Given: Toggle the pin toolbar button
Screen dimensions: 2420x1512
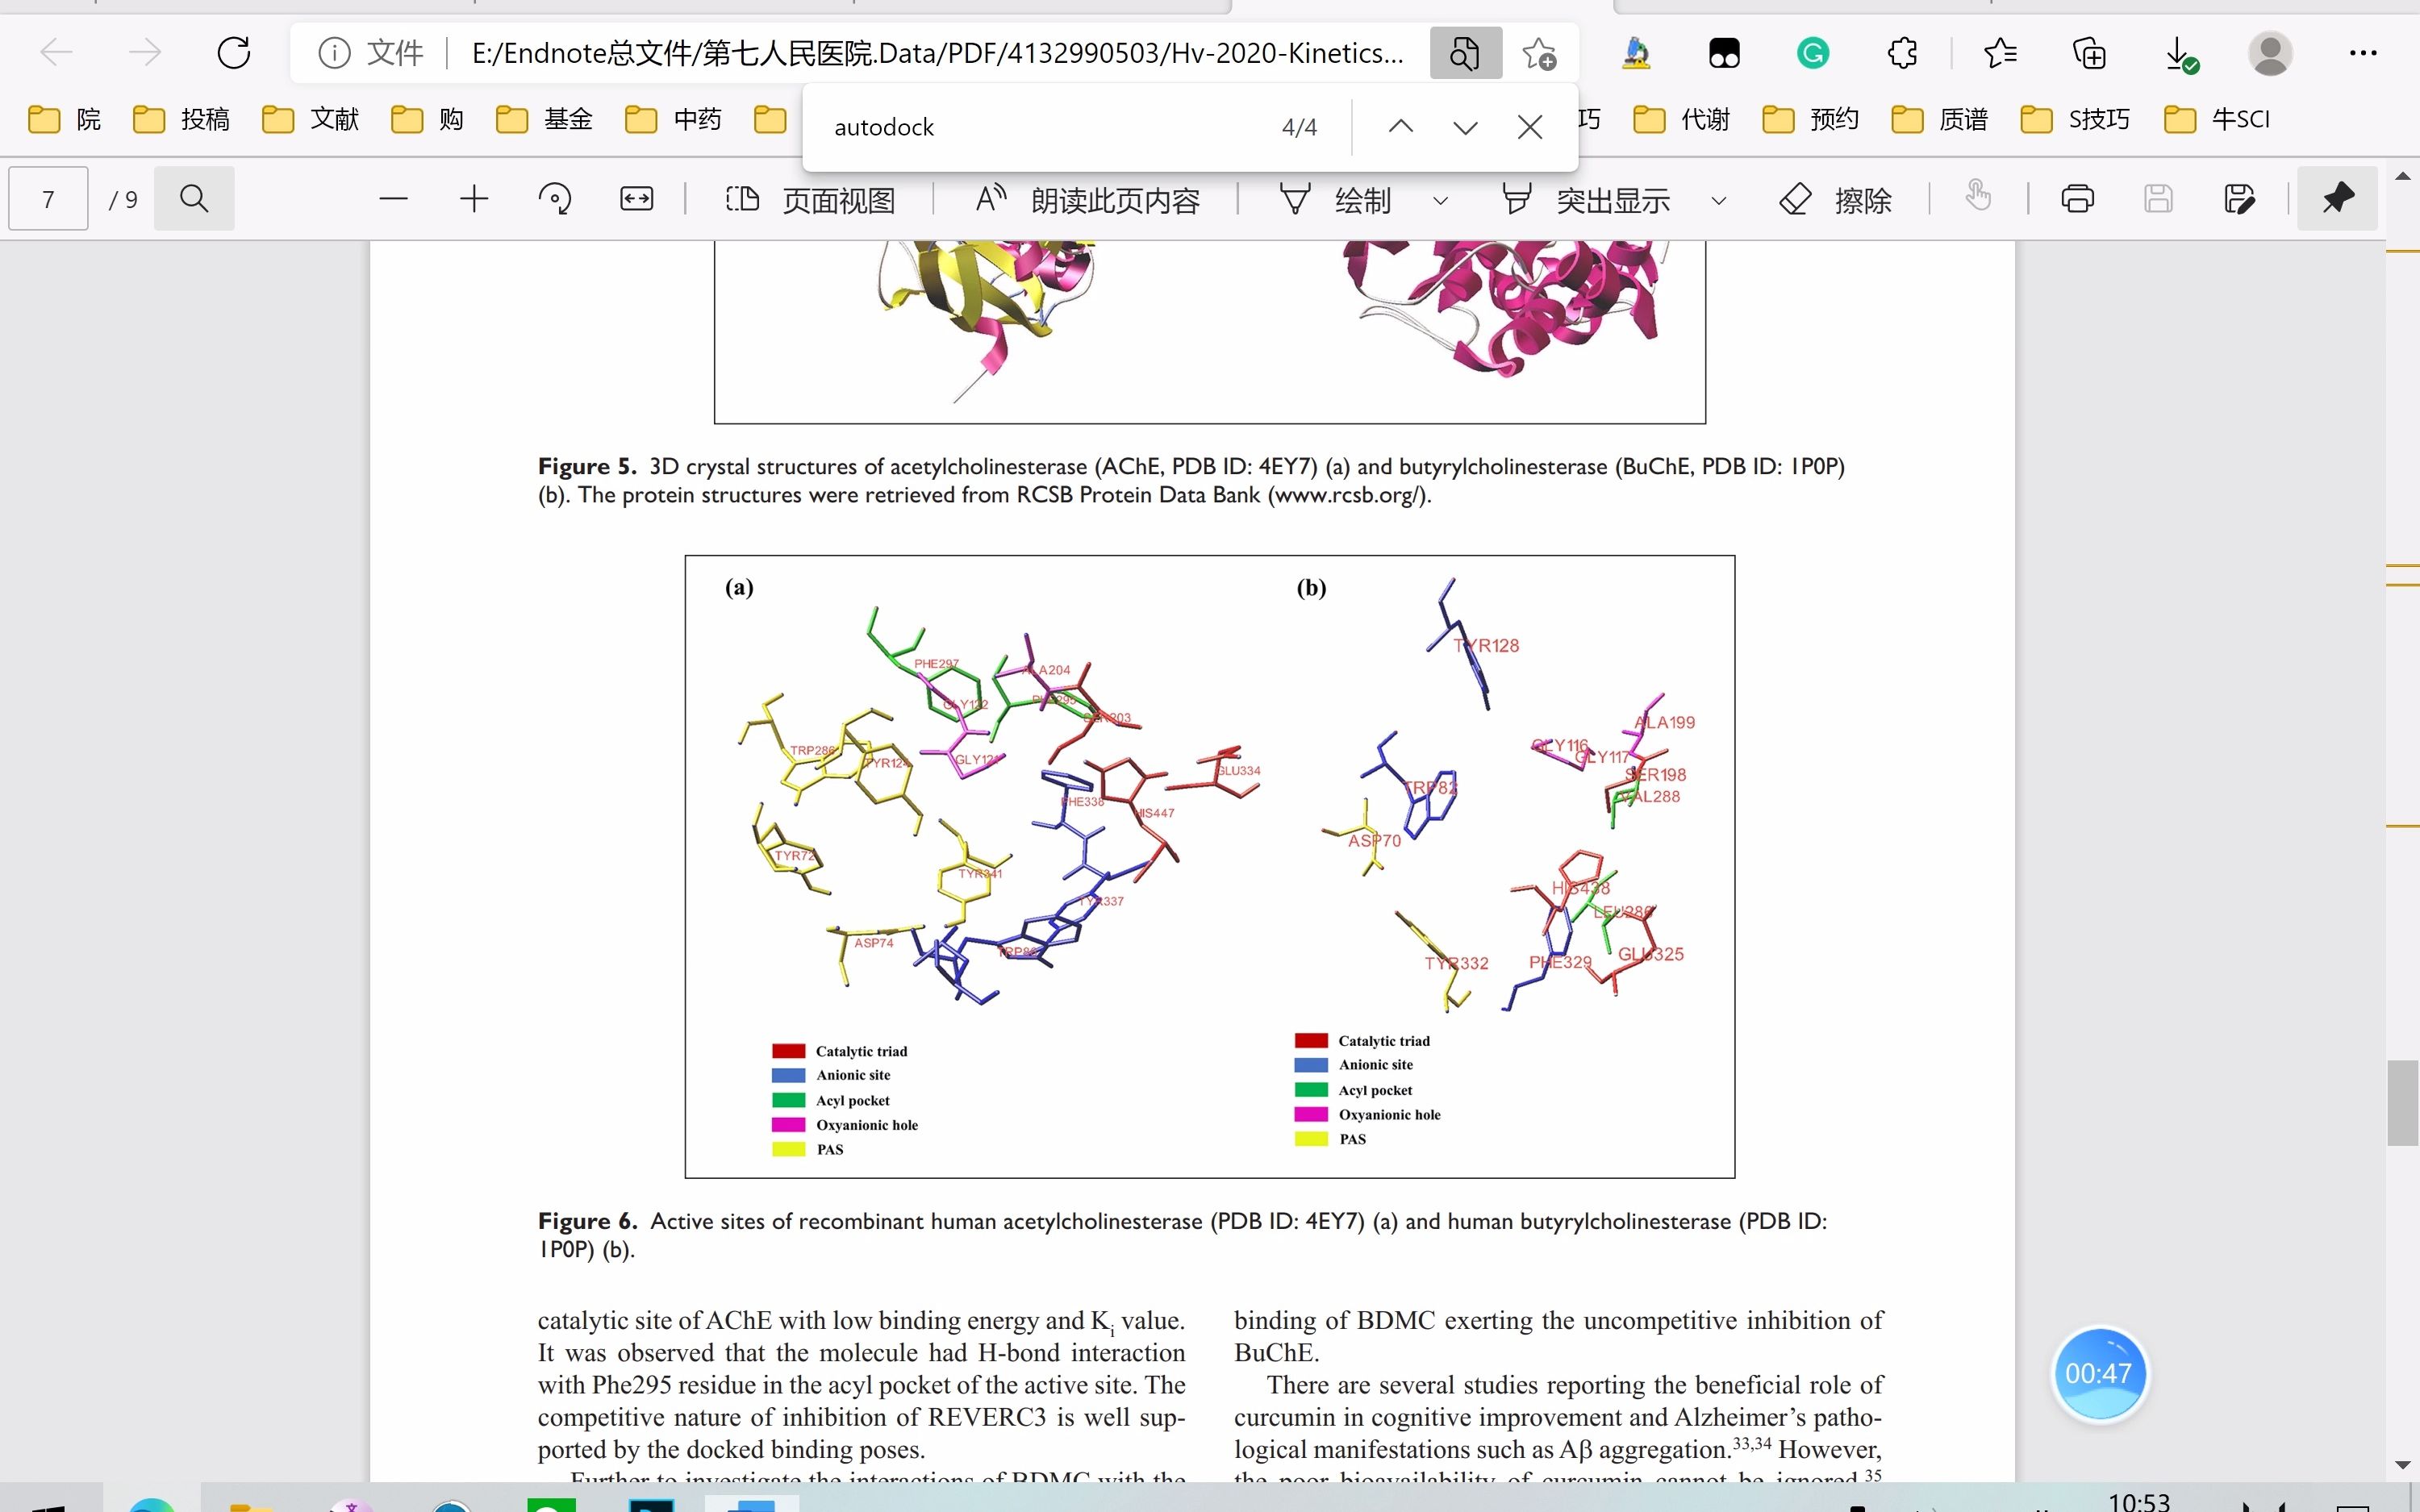Looking at the screenshot, I should coord(2337,199).
